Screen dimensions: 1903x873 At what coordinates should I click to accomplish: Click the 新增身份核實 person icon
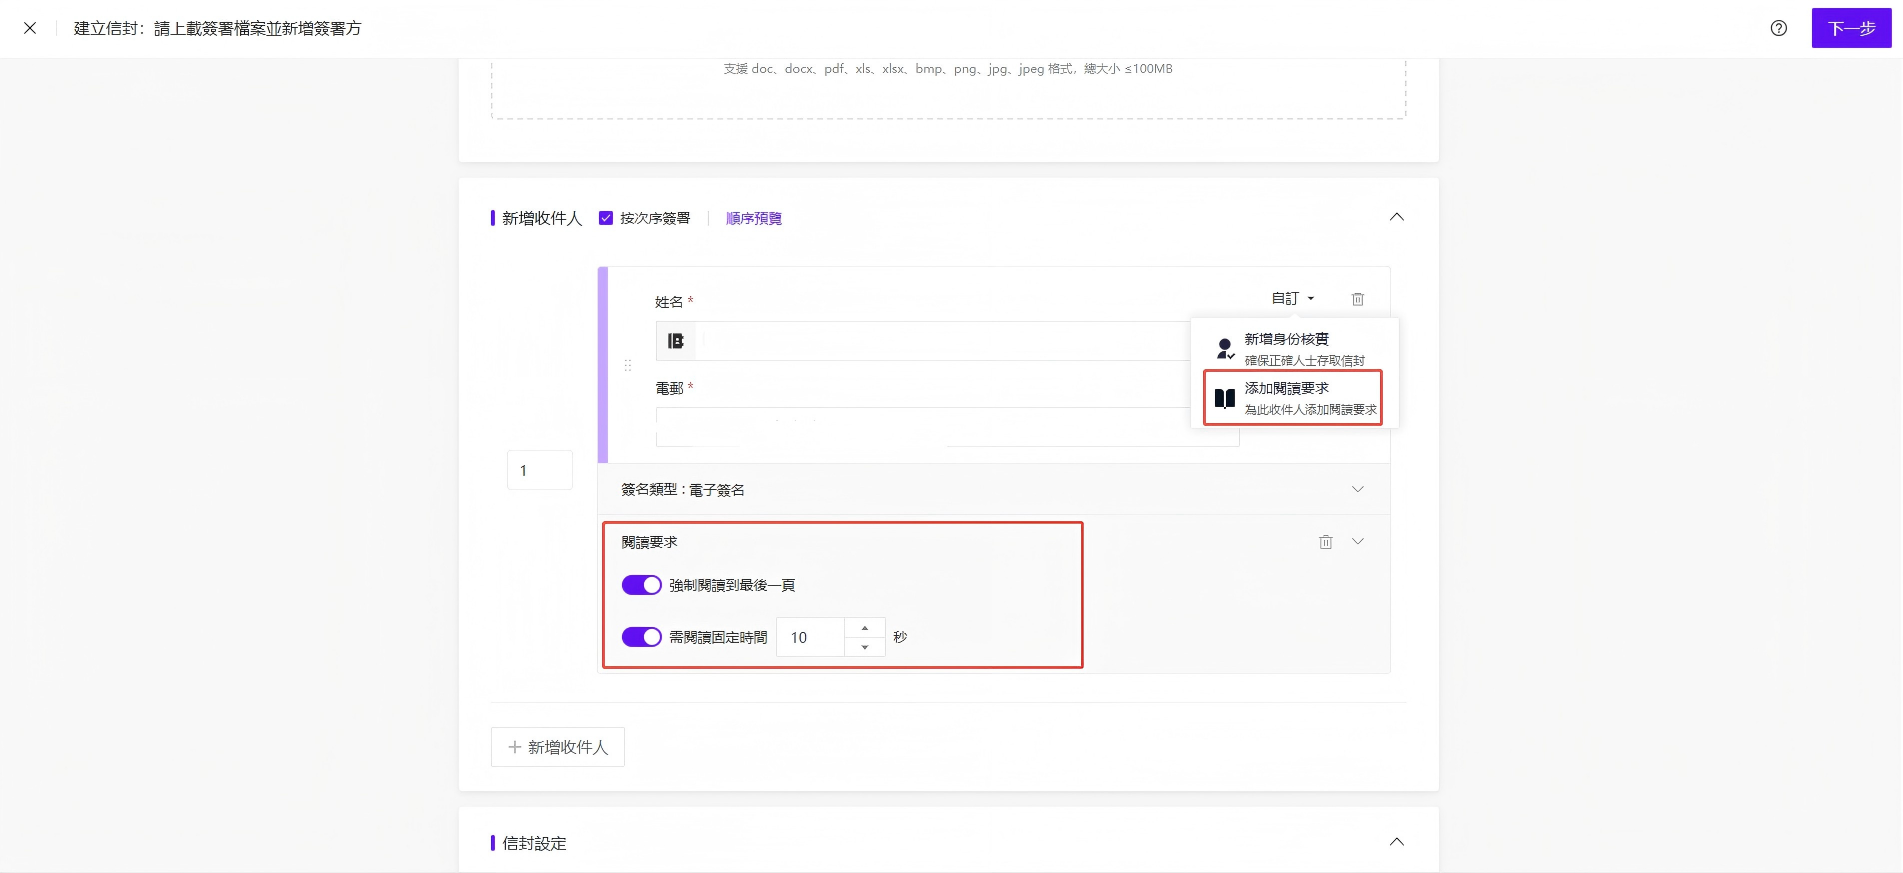click(x=1225, y=349)
